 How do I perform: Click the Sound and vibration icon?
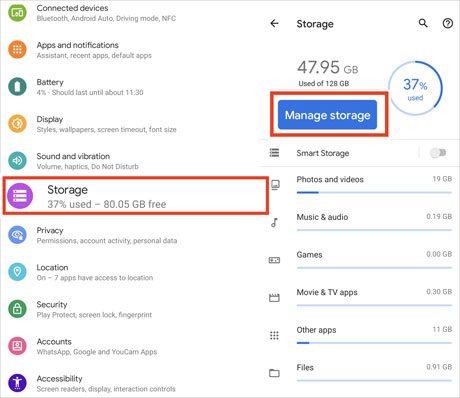(x=17, y=161)
